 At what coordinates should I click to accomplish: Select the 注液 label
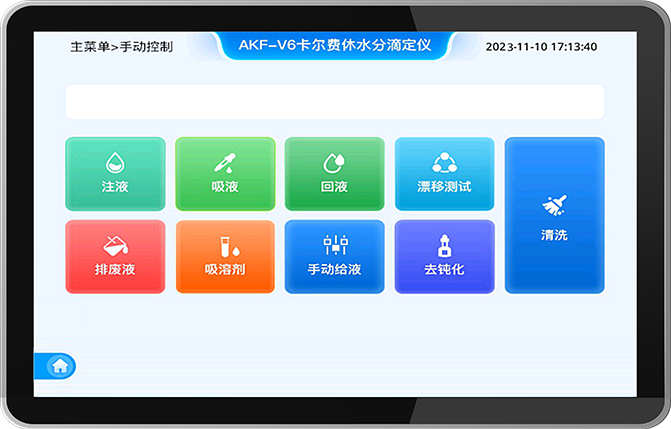pos(115,187)
